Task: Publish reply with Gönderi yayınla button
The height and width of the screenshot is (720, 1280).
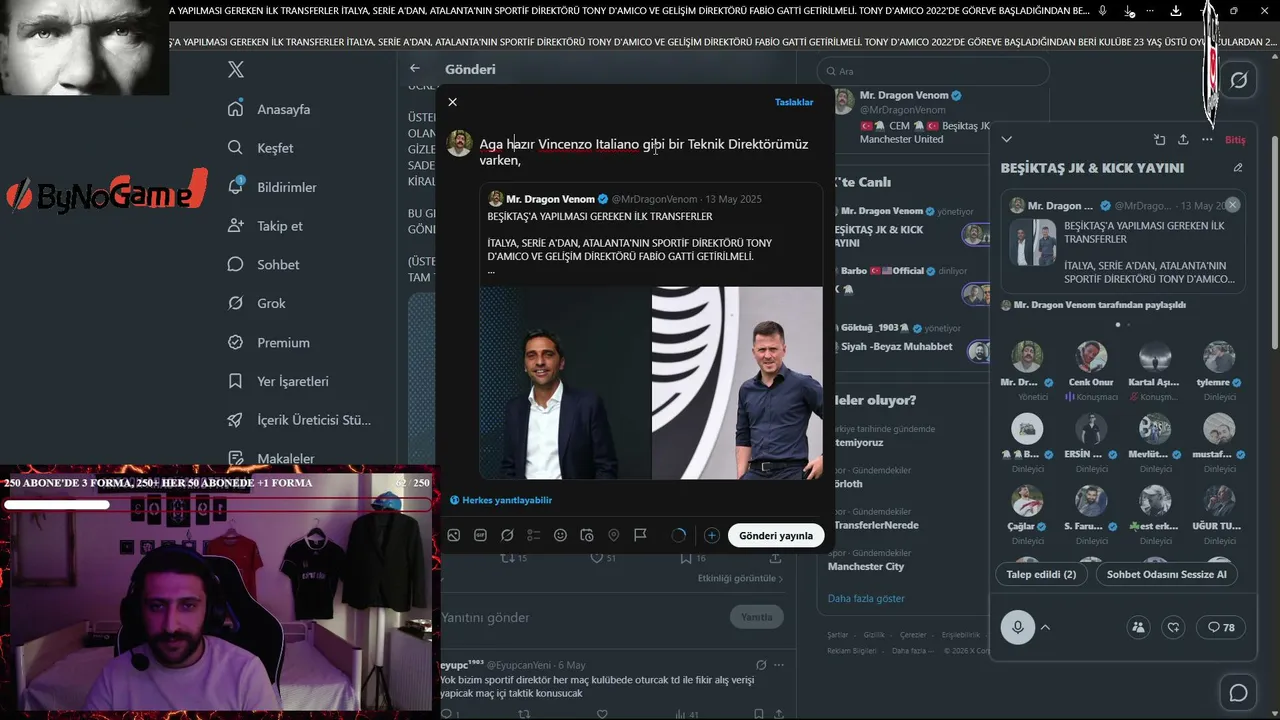Action: [776, 535]
